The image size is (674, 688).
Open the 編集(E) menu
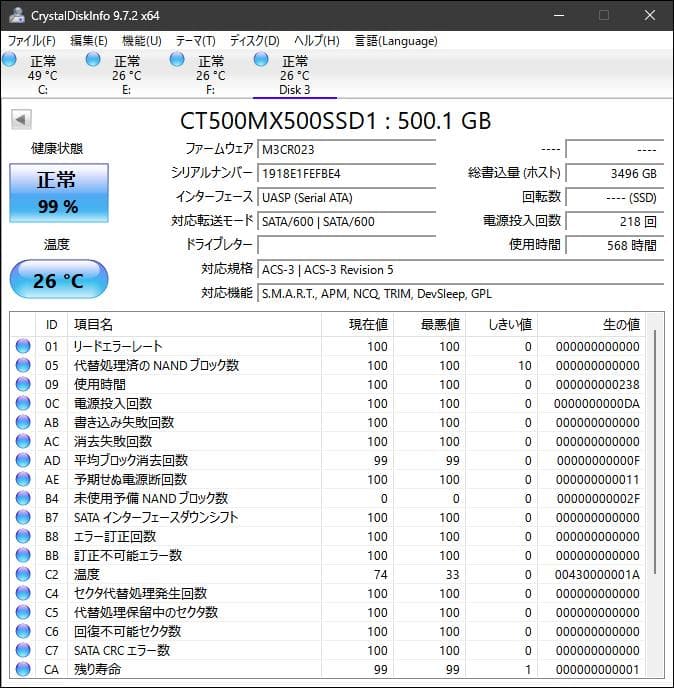click(x=89, y=41)
